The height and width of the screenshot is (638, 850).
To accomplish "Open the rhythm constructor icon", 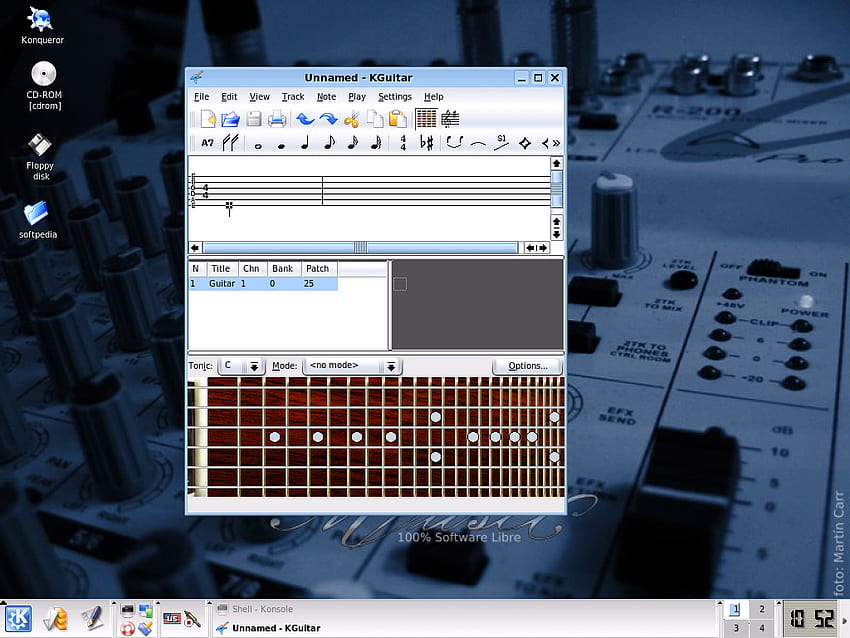I will (231, 143).
